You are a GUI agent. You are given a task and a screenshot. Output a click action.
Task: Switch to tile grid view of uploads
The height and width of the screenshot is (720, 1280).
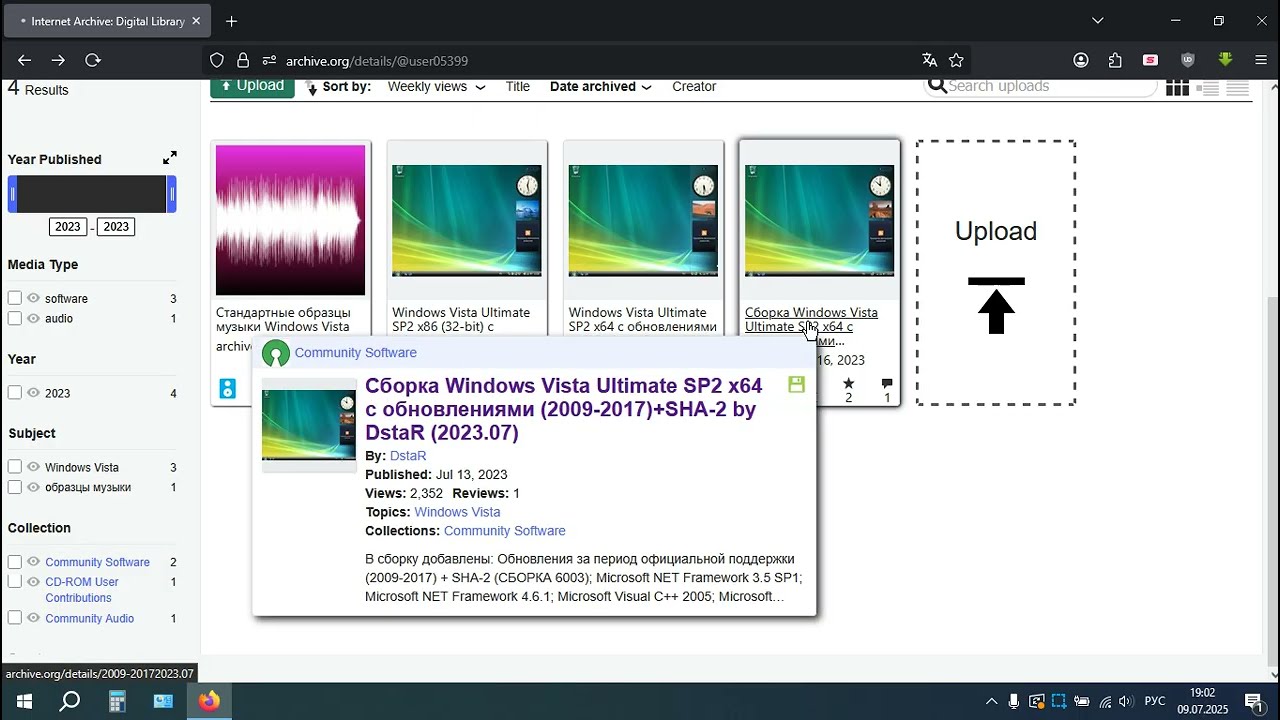[x=1177, y=87]
